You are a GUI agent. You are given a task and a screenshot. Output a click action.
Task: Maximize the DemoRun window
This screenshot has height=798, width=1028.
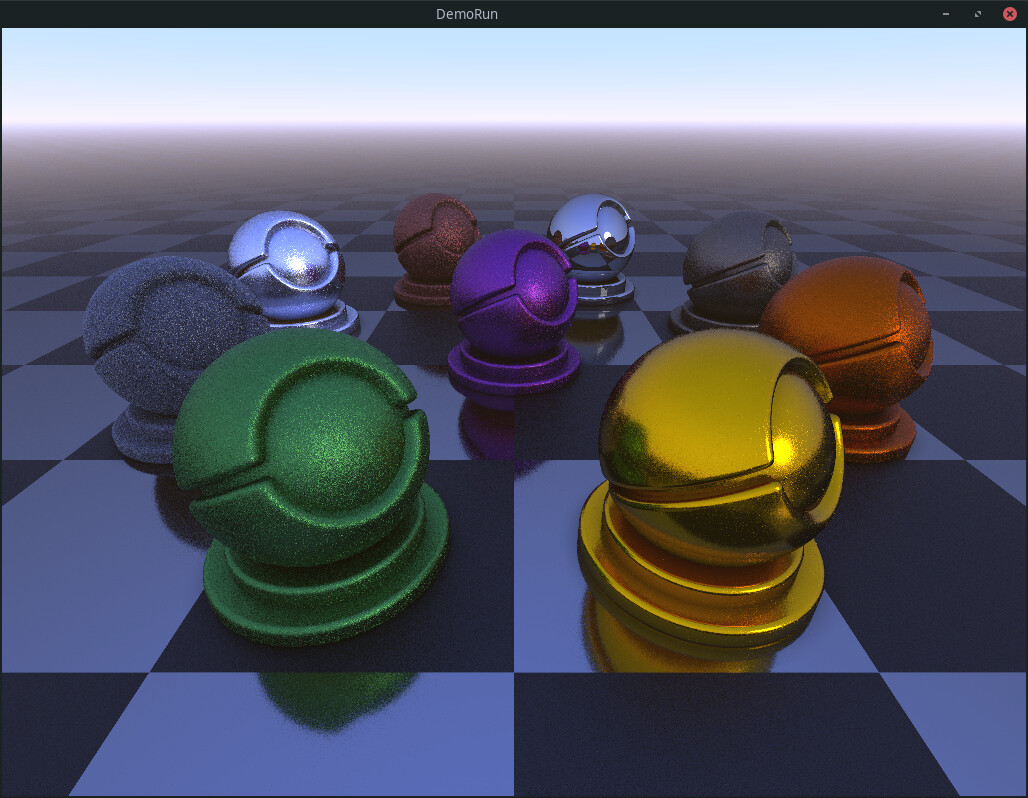pyautogui.click(x=978, y=14)
